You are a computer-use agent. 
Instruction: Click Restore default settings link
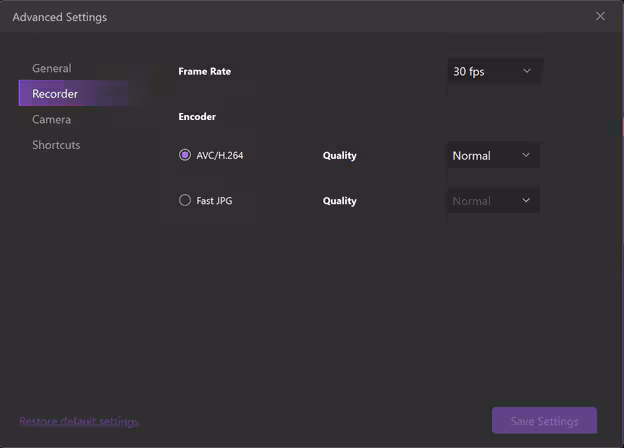pos(79,421)
